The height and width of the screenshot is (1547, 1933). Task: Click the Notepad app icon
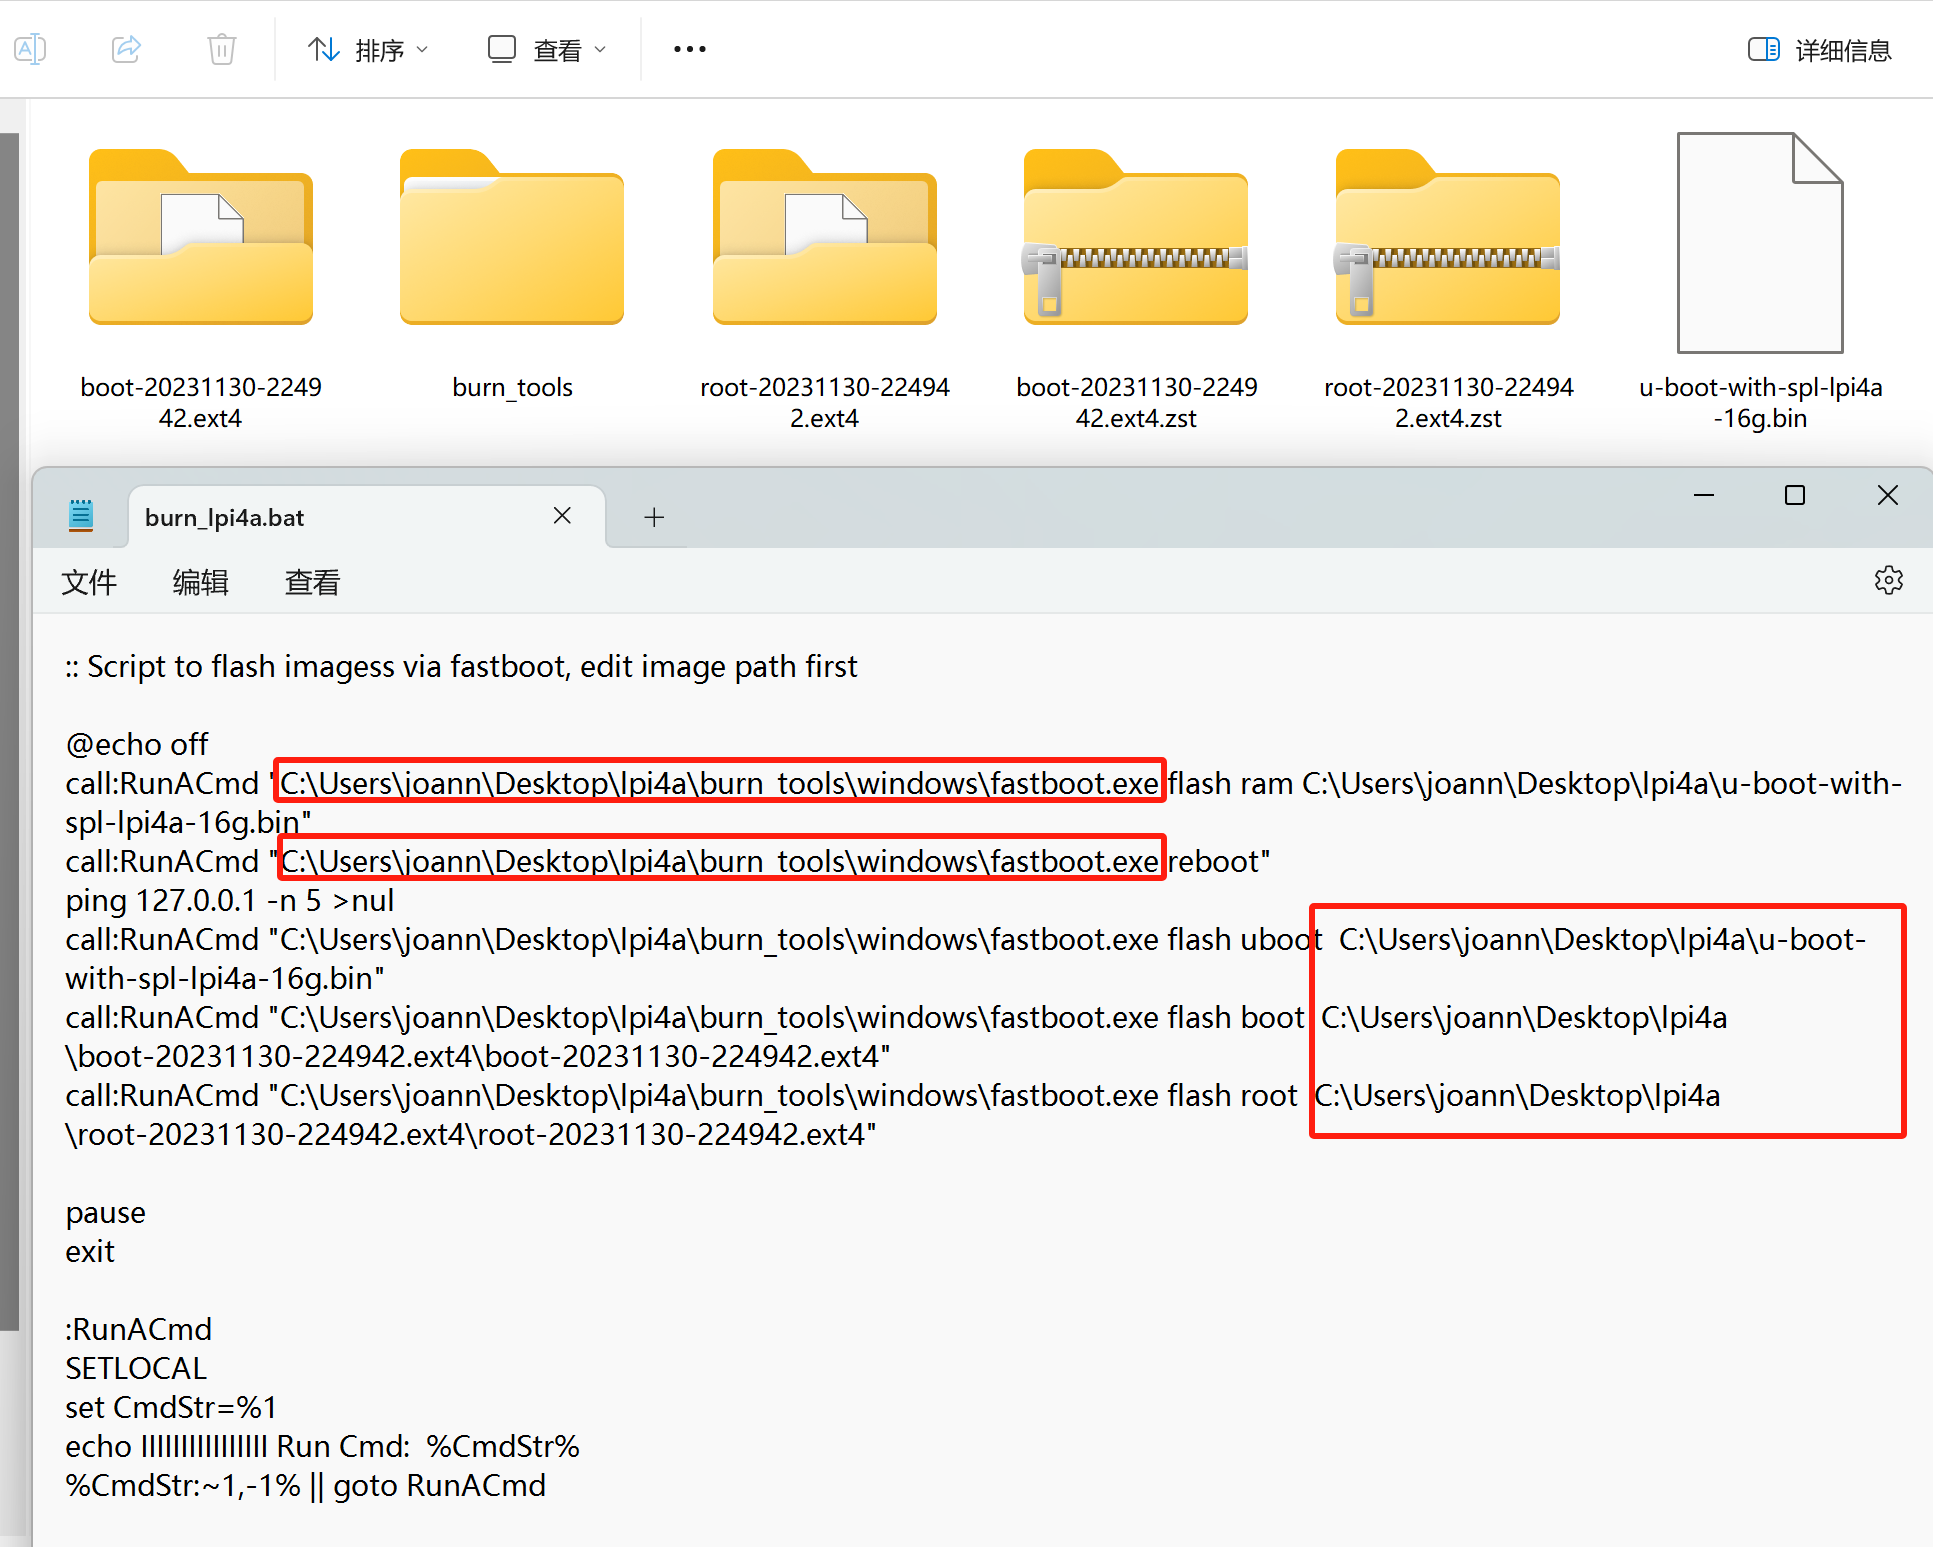[81, 516]
